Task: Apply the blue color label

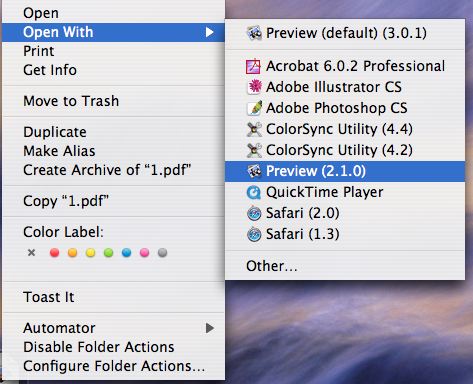Action: click(126, 253)
